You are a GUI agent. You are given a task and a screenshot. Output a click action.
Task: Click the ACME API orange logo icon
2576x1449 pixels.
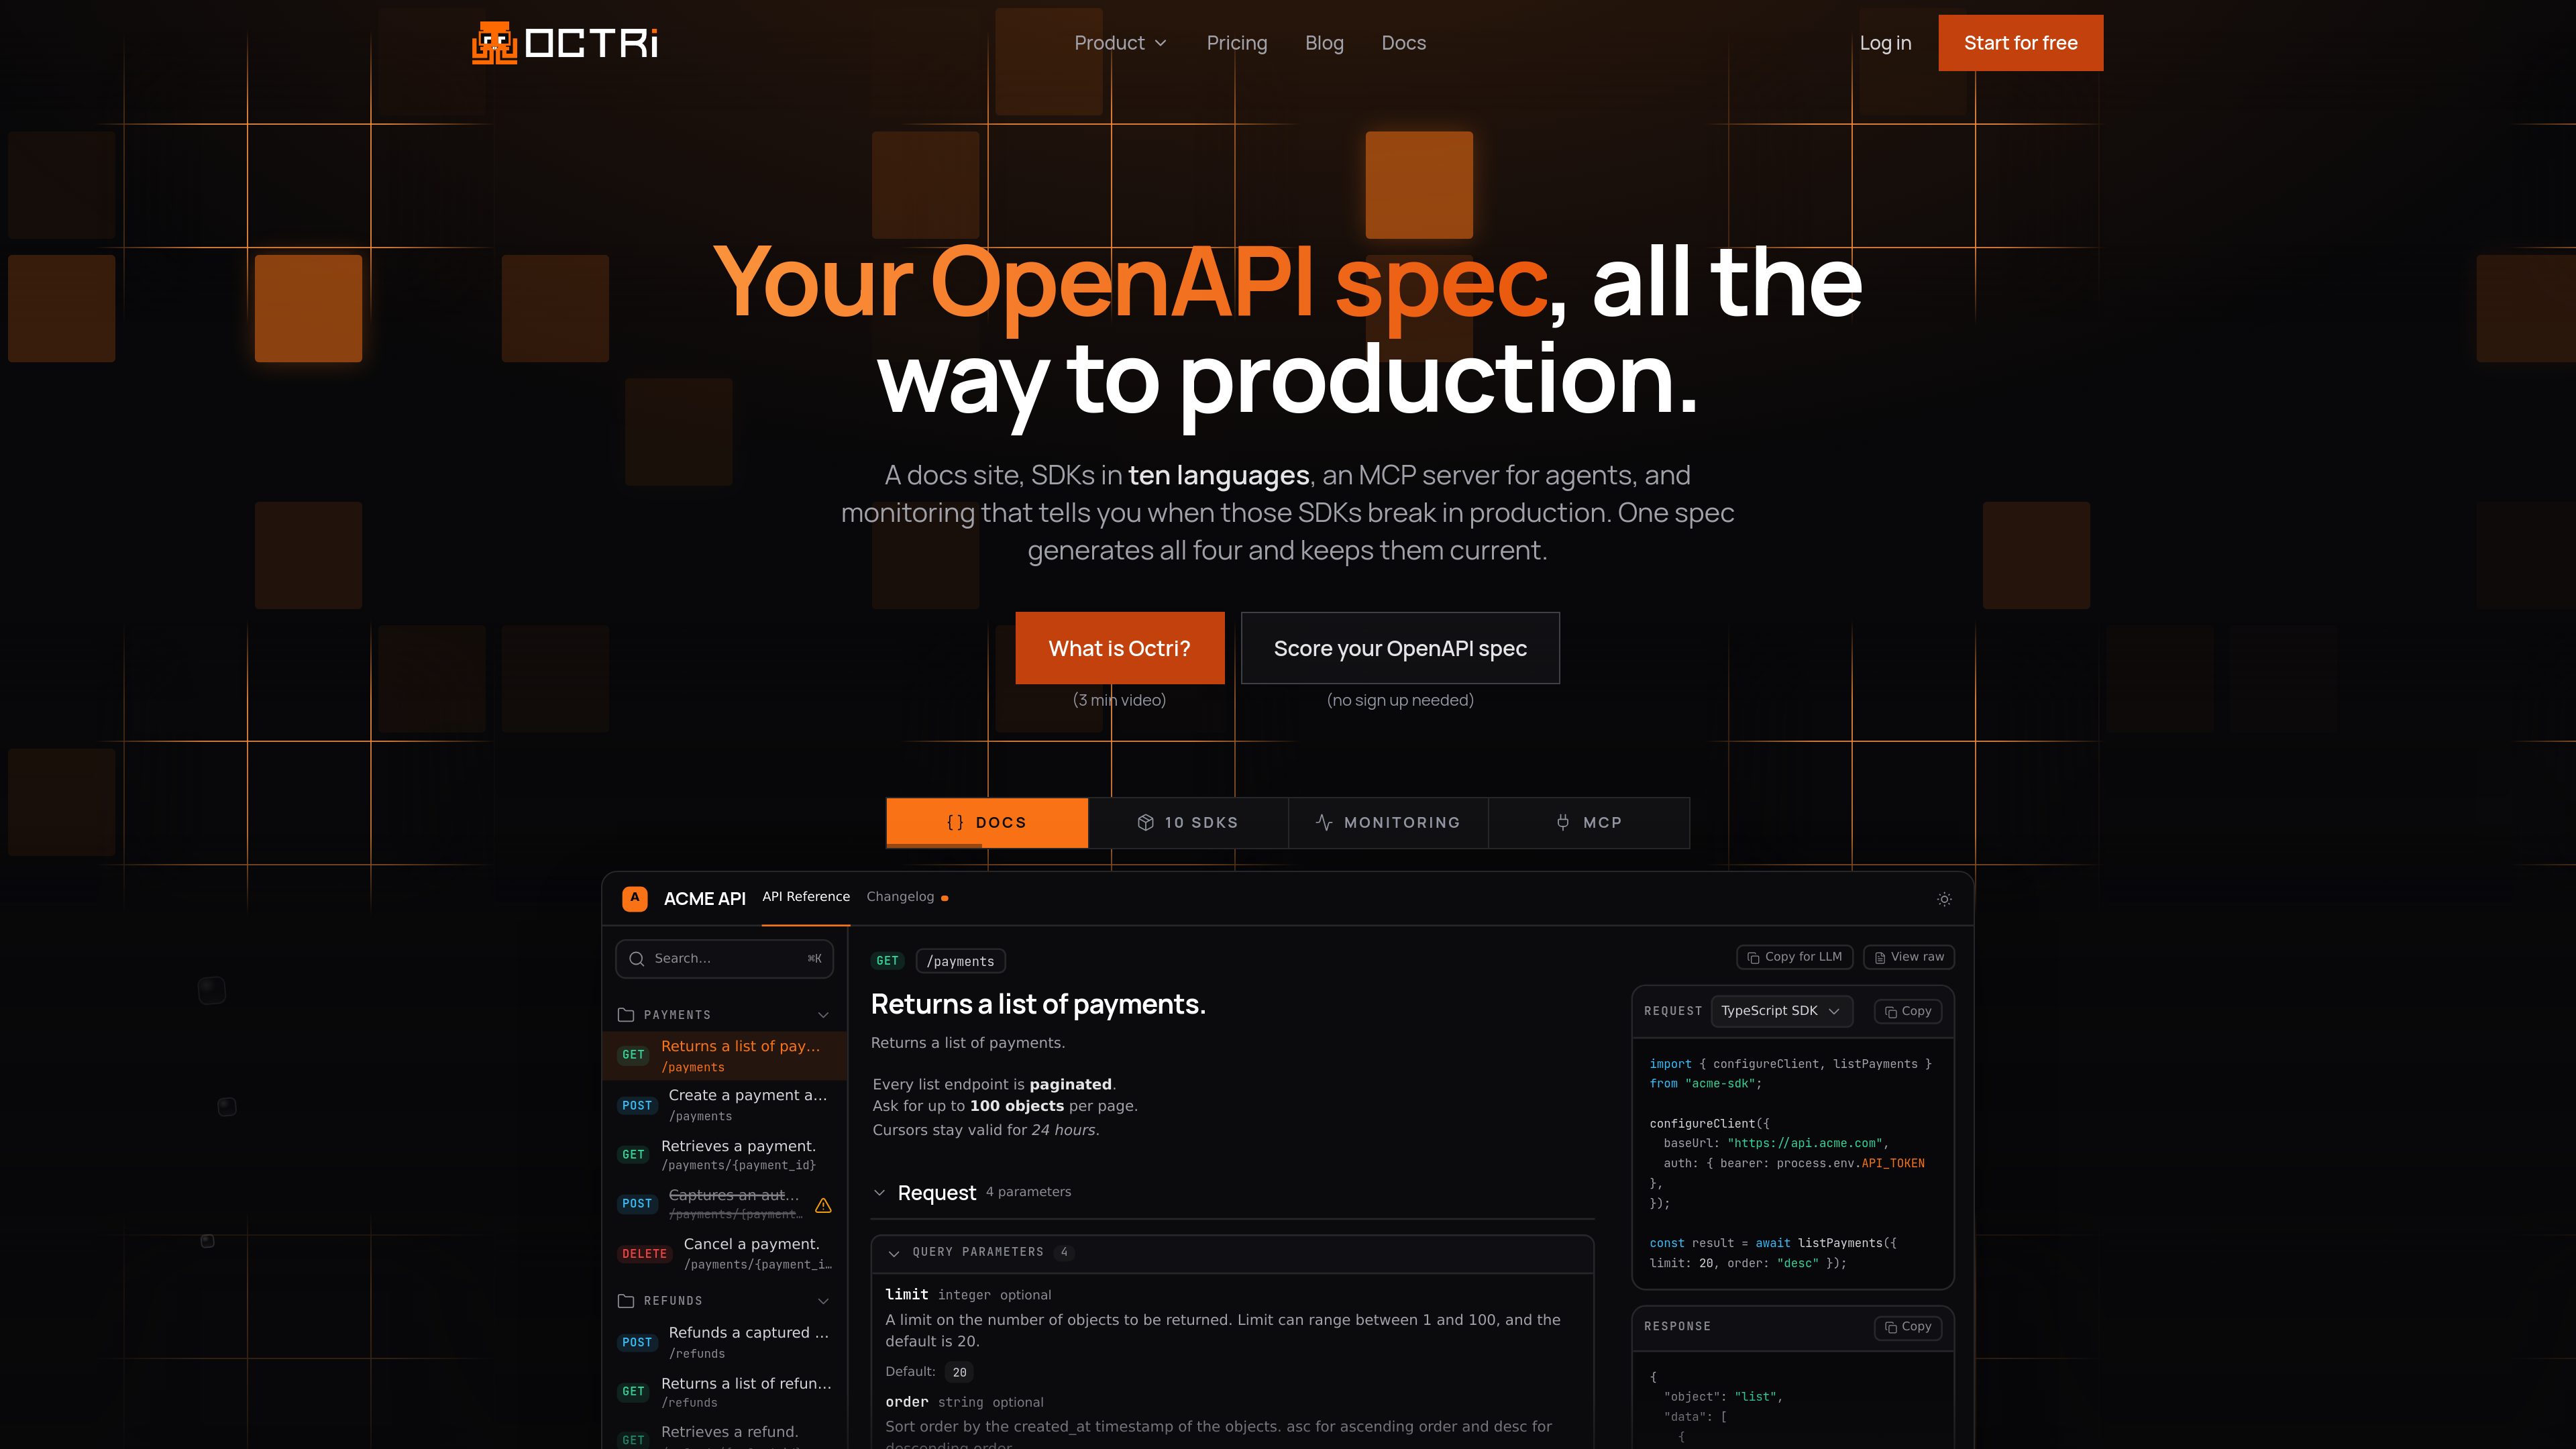coord(635,898)
